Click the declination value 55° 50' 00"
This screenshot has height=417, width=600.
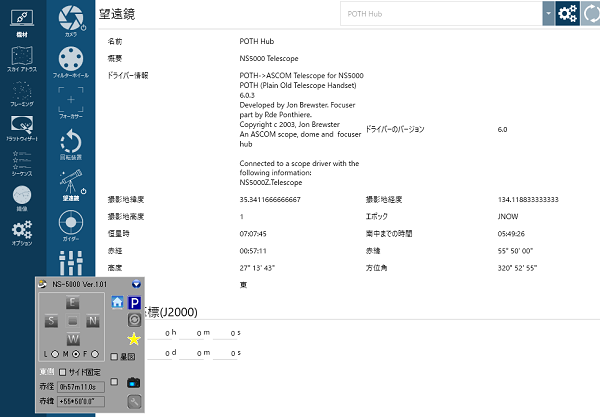[x=515, y=251]
